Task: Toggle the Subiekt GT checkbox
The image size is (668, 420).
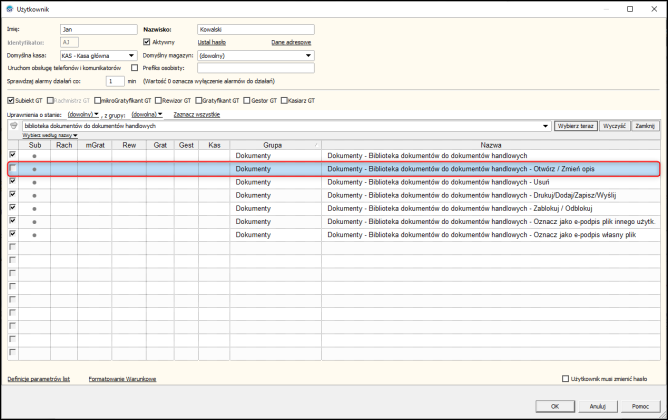Action: coord(11,101)
